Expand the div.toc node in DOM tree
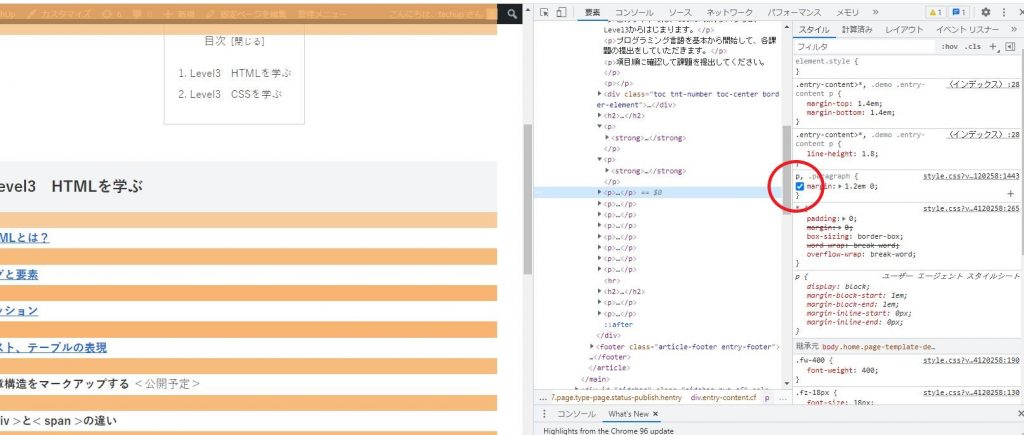The image size is (1024, 435). click(599, 93)
